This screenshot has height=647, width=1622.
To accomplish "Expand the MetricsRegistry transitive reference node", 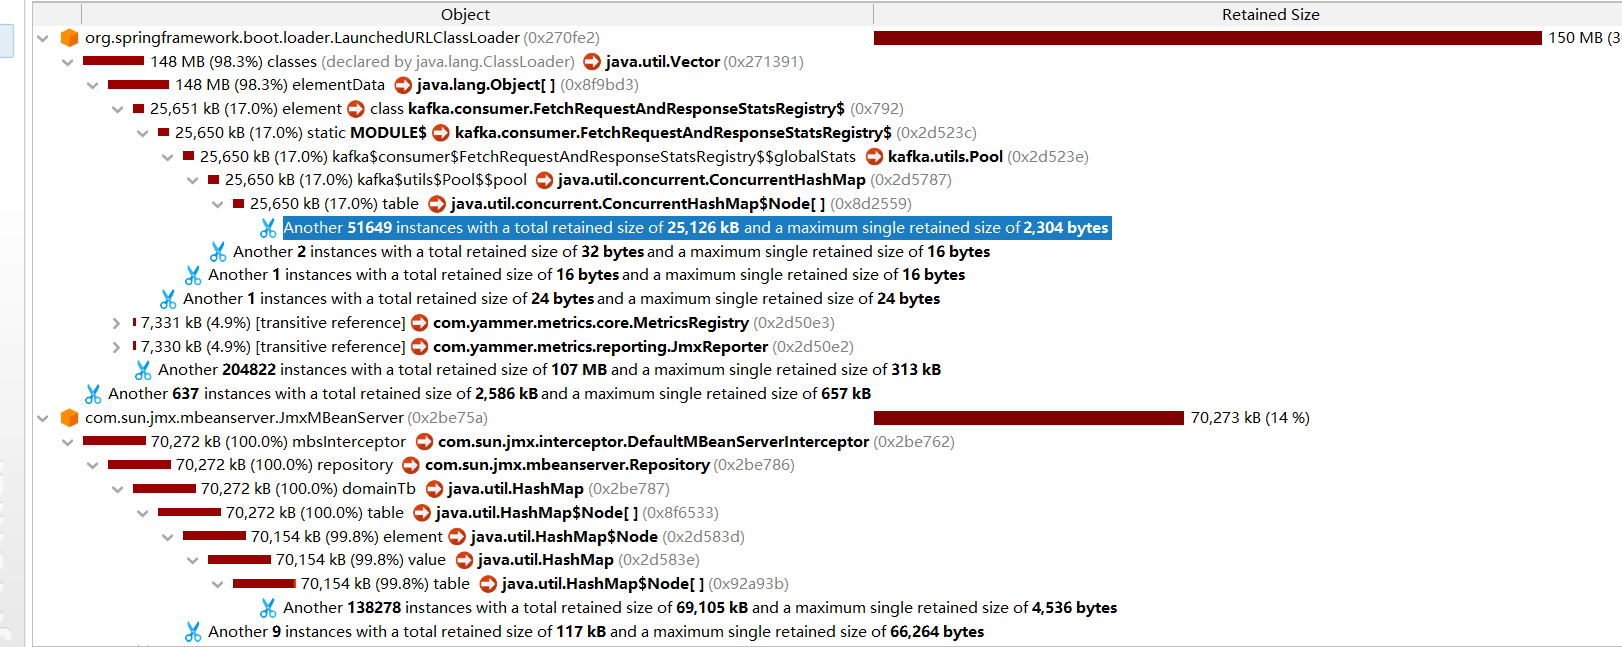I will pyautogui.click(x=117, y=323).
